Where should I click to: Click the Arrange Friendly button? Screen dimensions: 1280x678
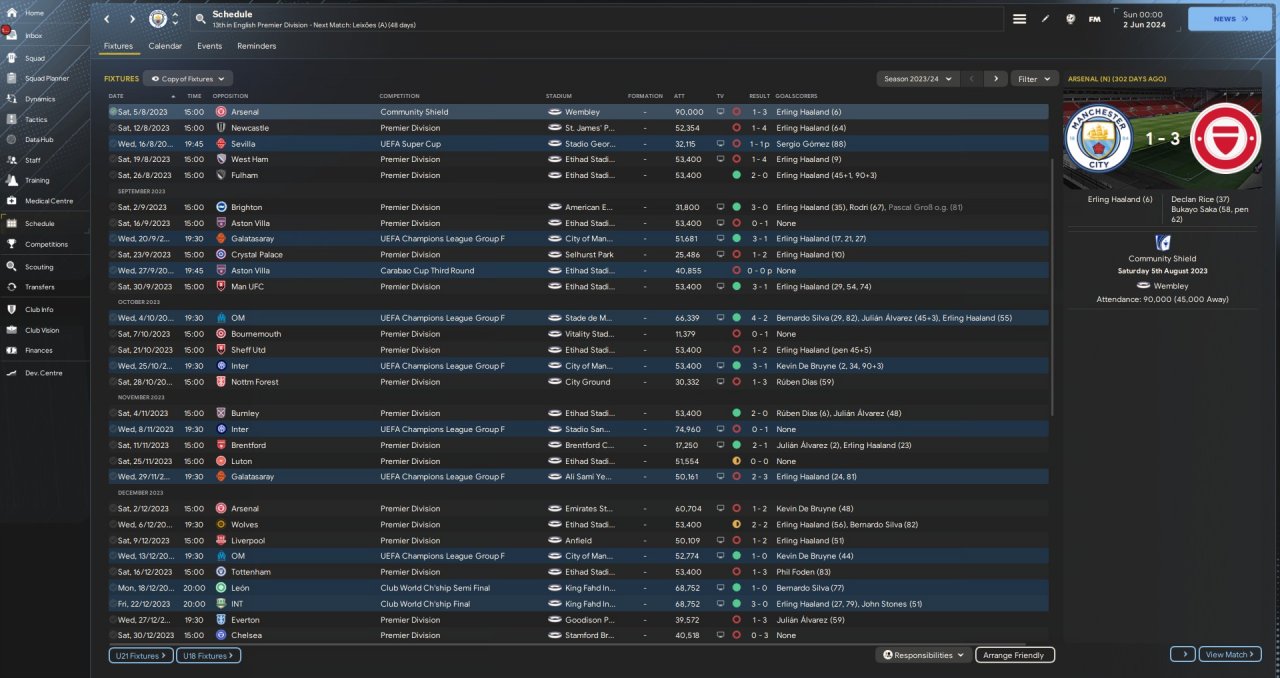coord(1015,655)
